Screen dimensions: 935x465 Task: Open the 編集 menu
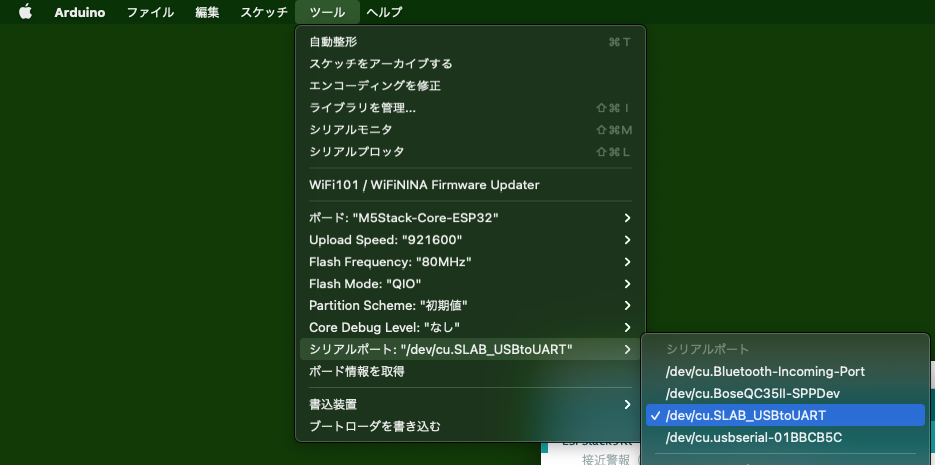208,12
